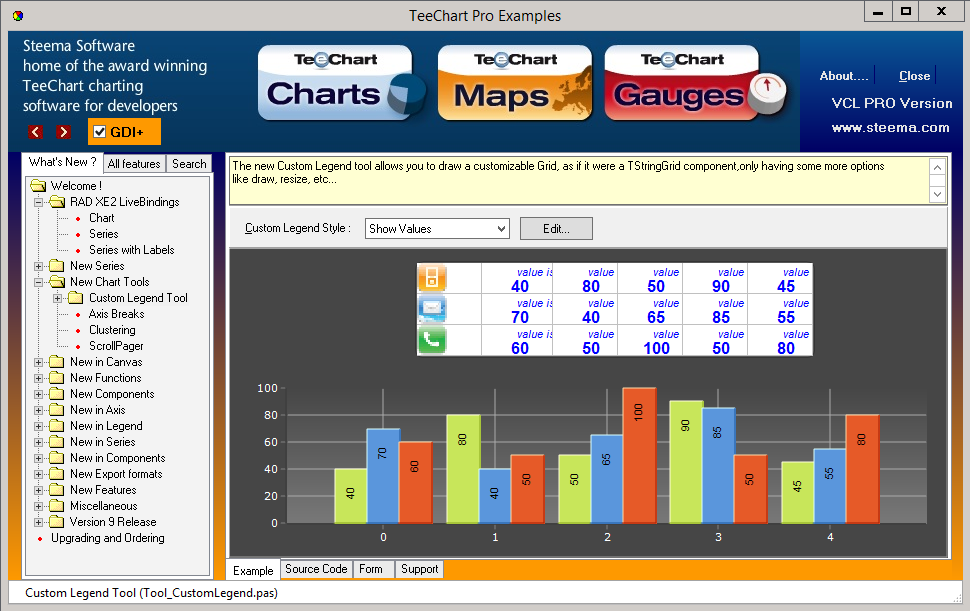
Task: Click the New Chart Tools folder icon
Action: pos(57,282)
